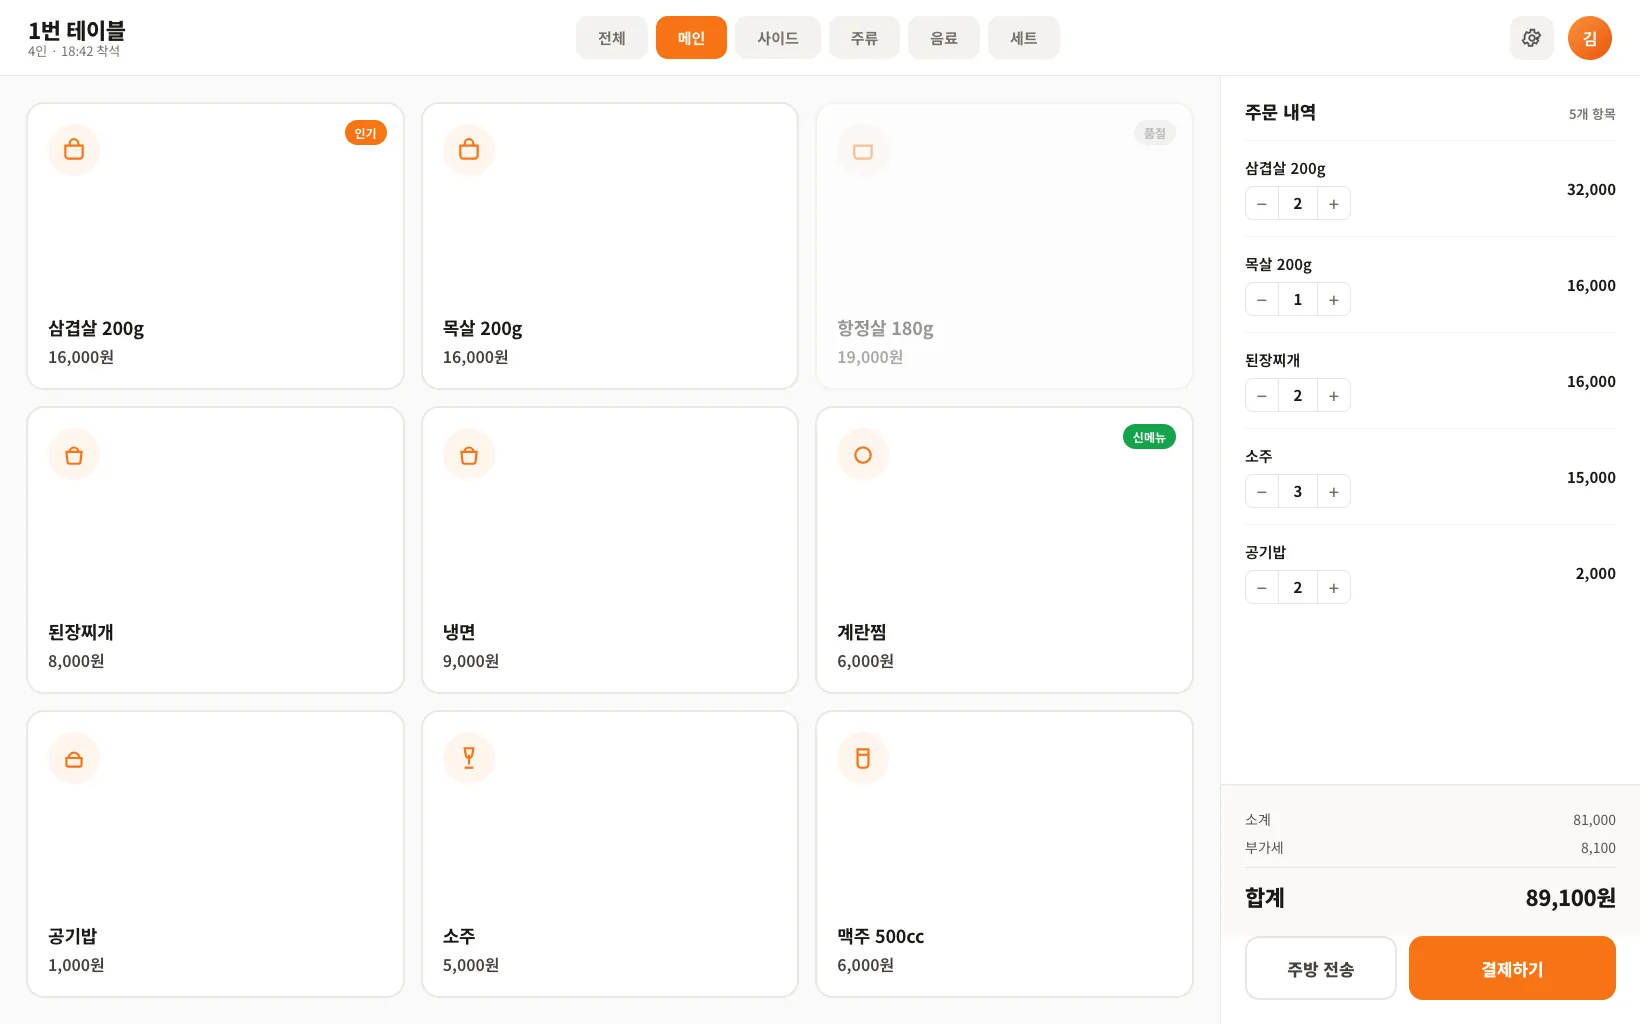Select the 메인 category tab
This screenshot has width=1640, height=1024.
coord(691,38)
